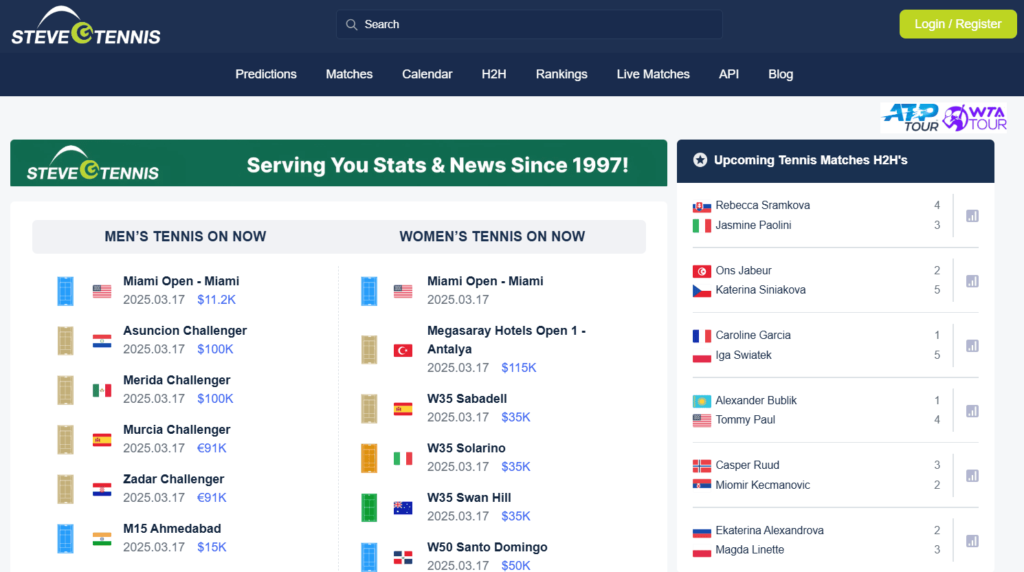
Task: Click player name Tommy Paul
Action: pos(745,420)
